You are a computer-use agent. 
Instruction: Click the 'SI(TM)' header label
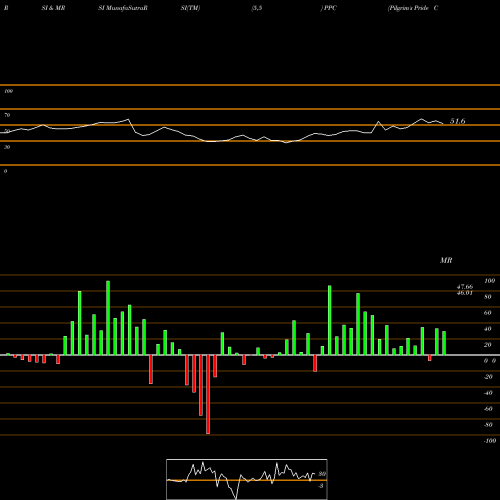[190, 8]
